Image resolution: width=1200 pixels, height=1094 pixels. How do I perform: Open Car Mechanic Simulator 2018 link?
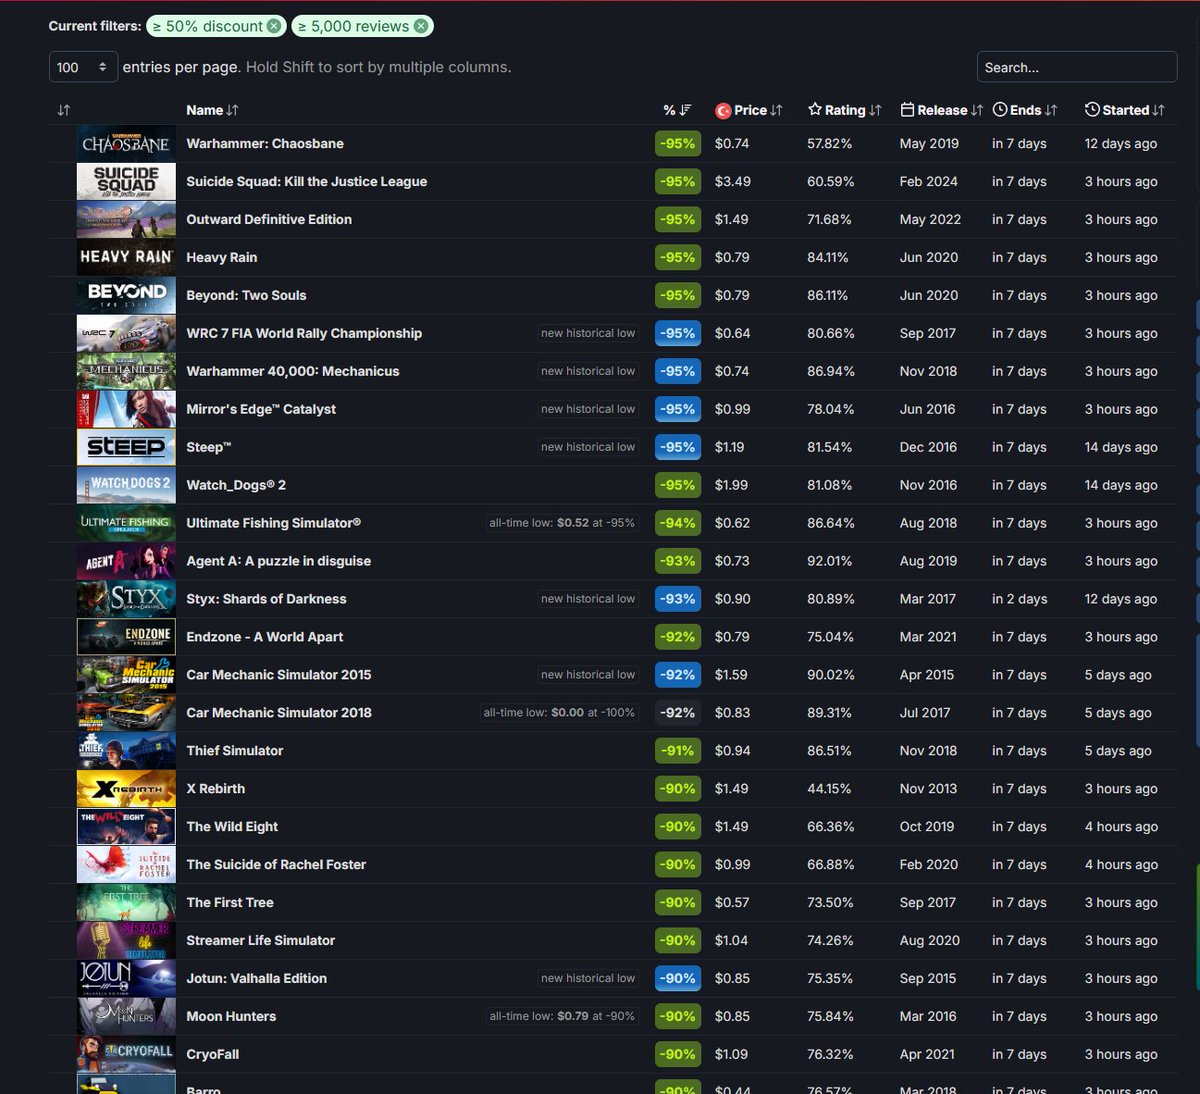(x=279, y=714)
